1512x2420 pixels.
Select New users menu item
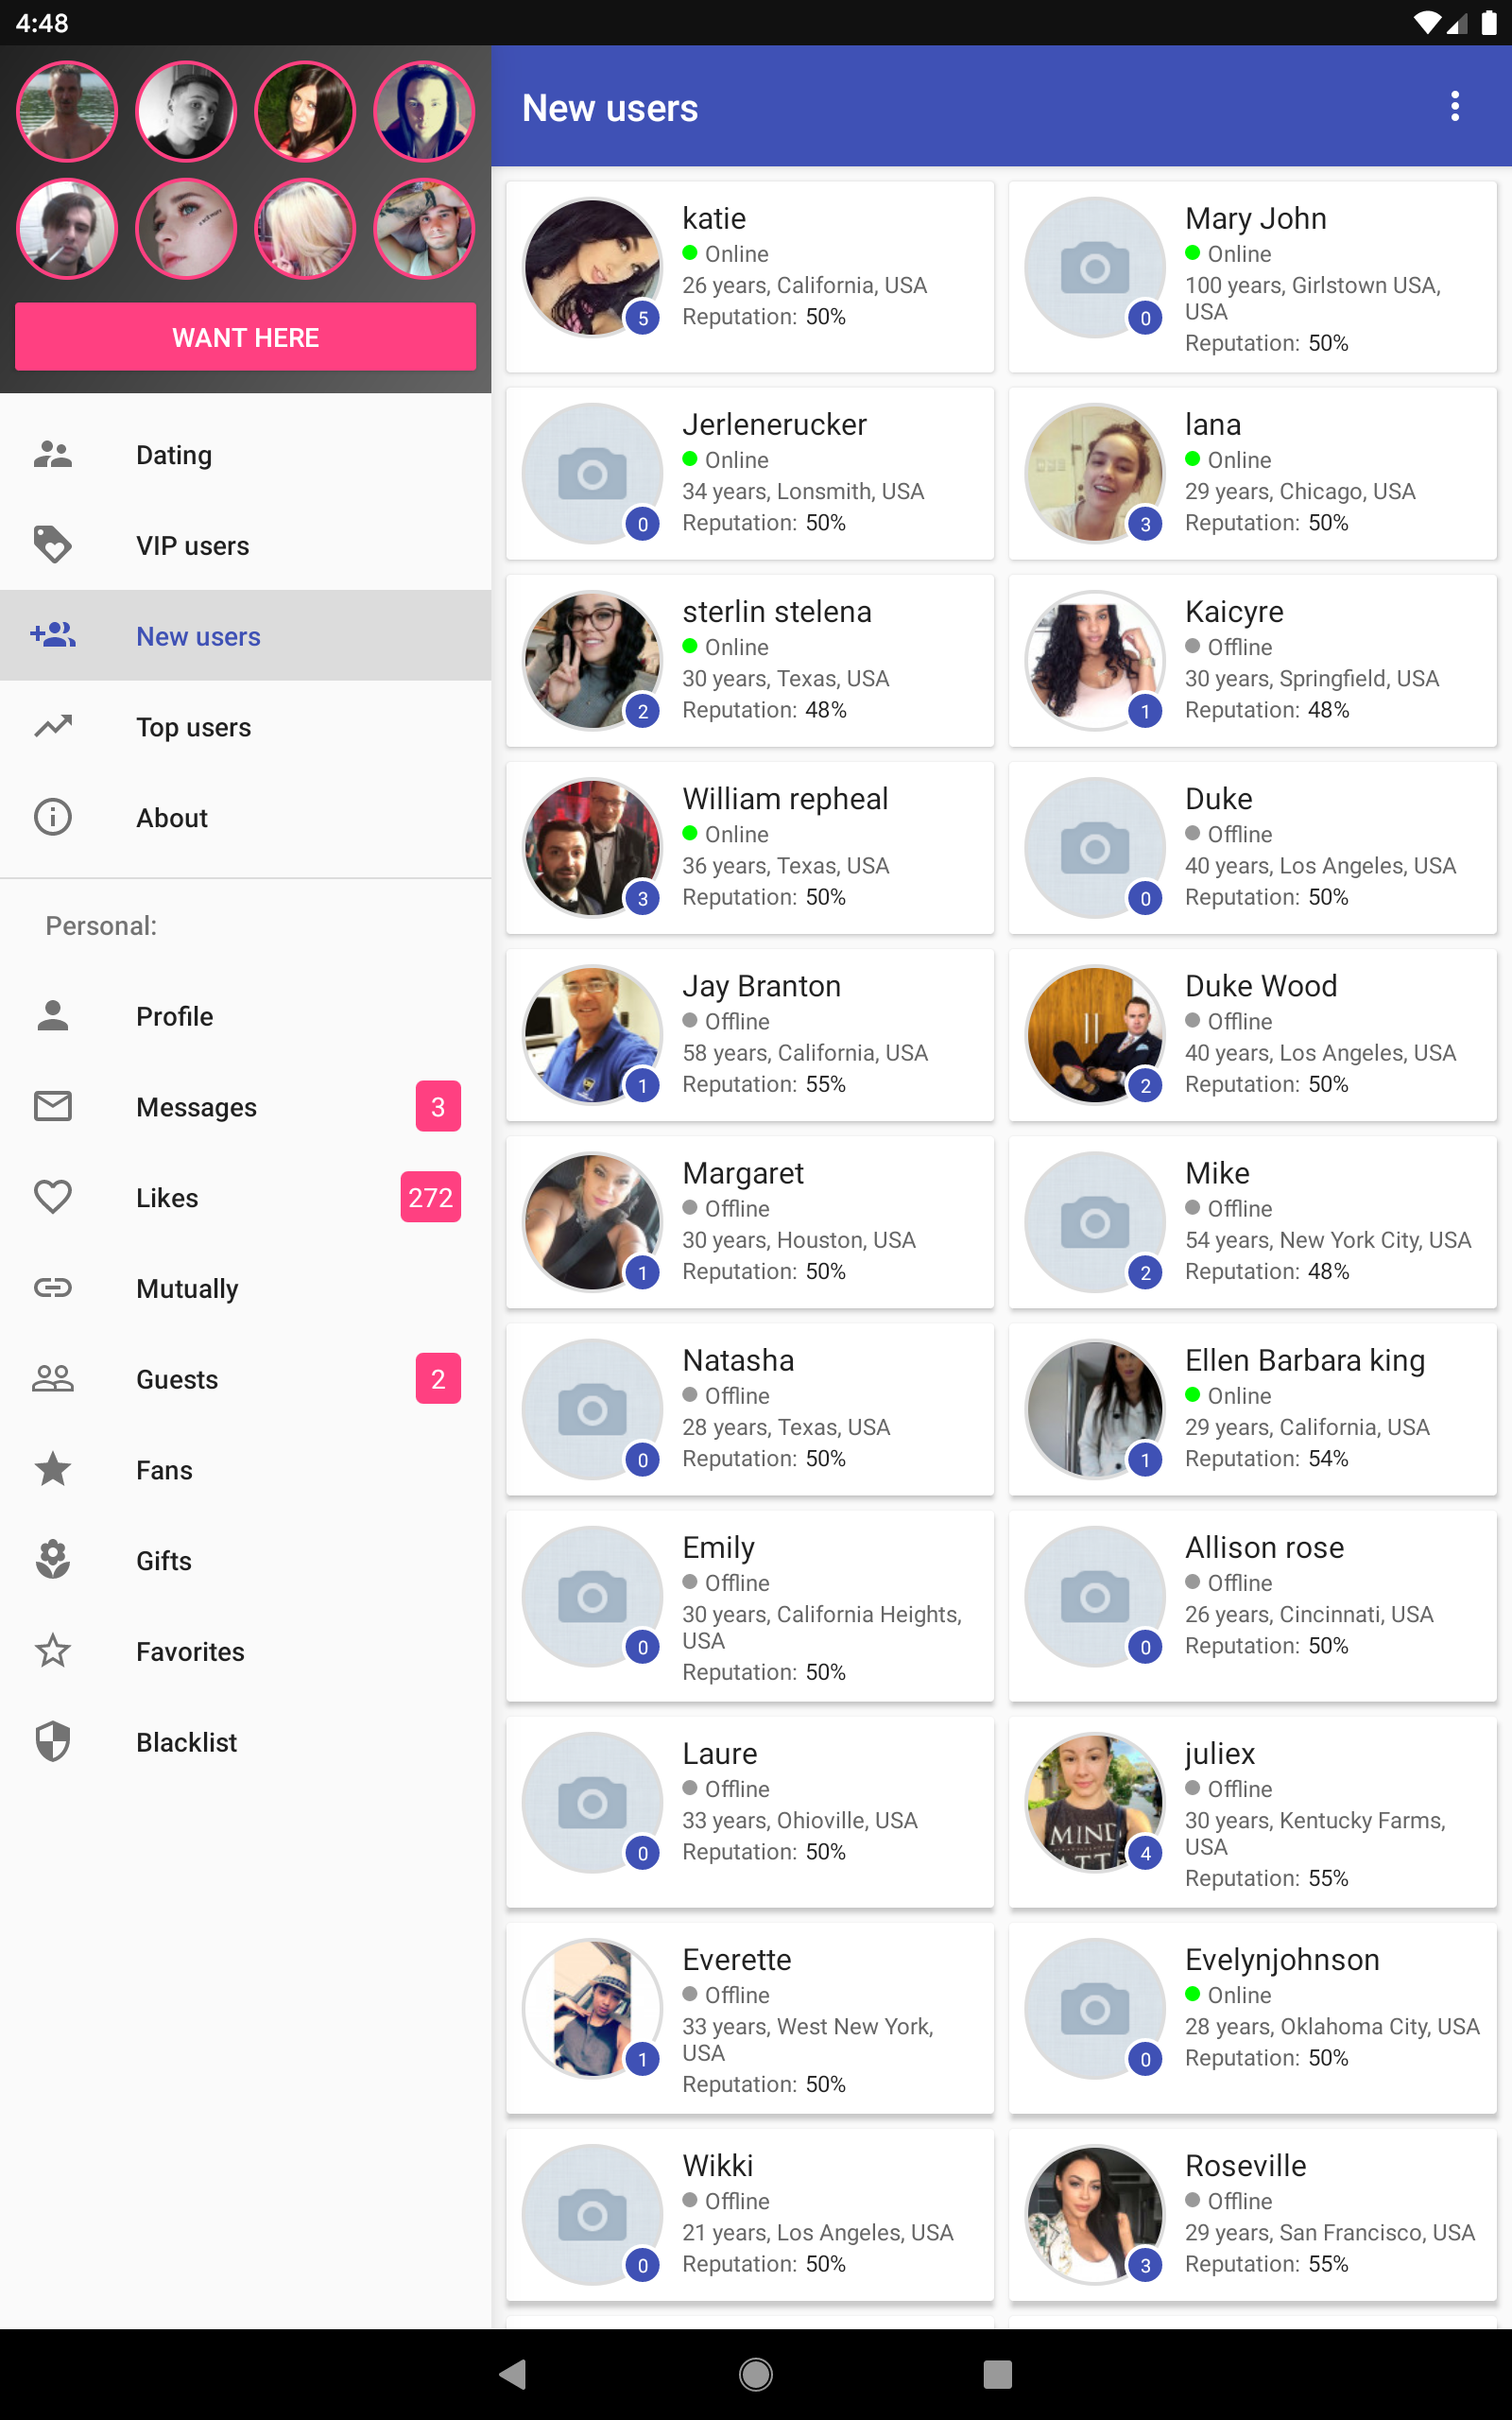tap(198, 636)
